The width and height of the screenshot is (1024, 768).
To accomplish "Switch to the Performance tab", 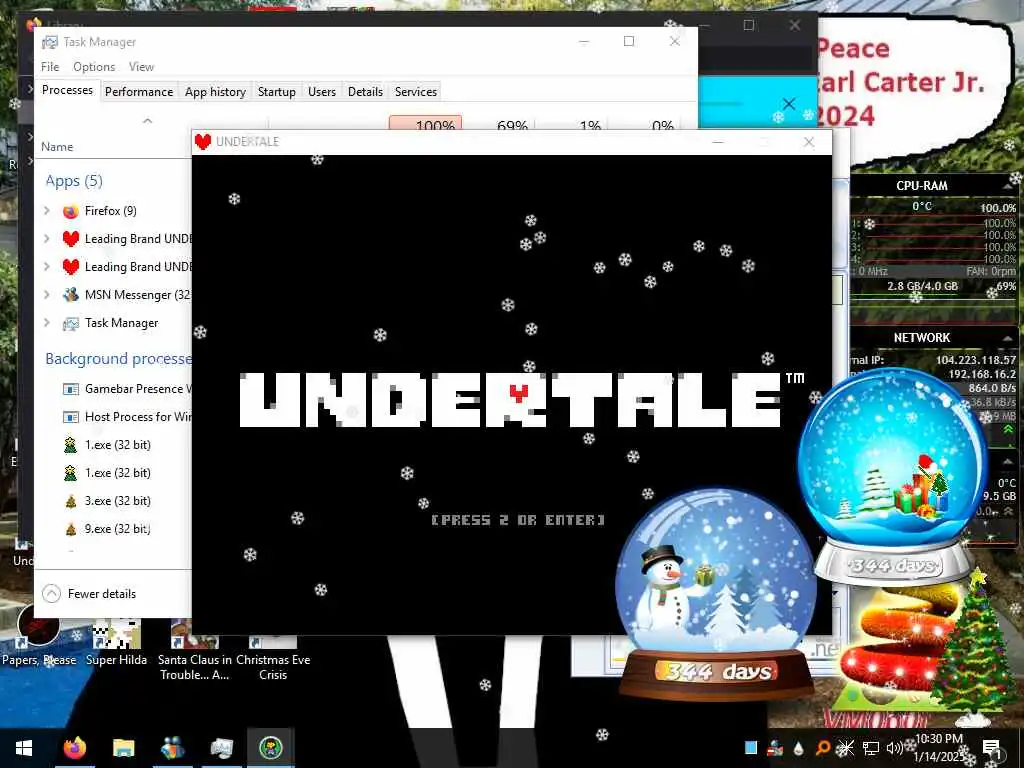I will 138,92.
